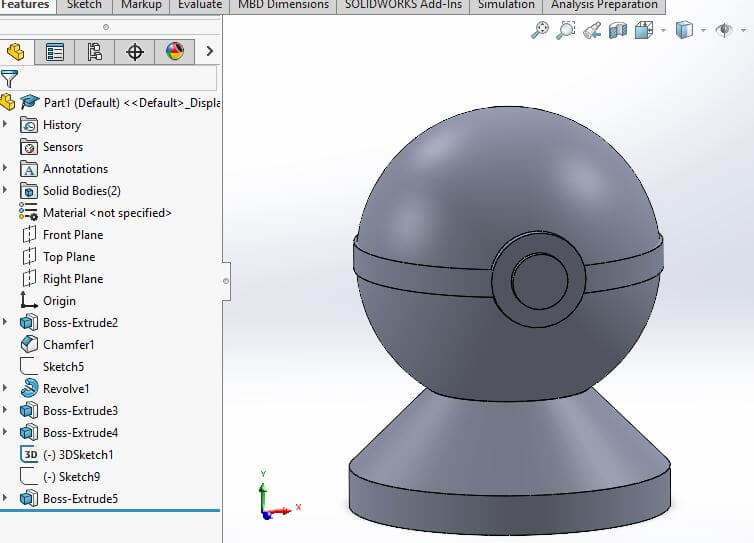The image size is (754, 543).
Task: Show more manager tabs with arrow
Action: (209, 51)
